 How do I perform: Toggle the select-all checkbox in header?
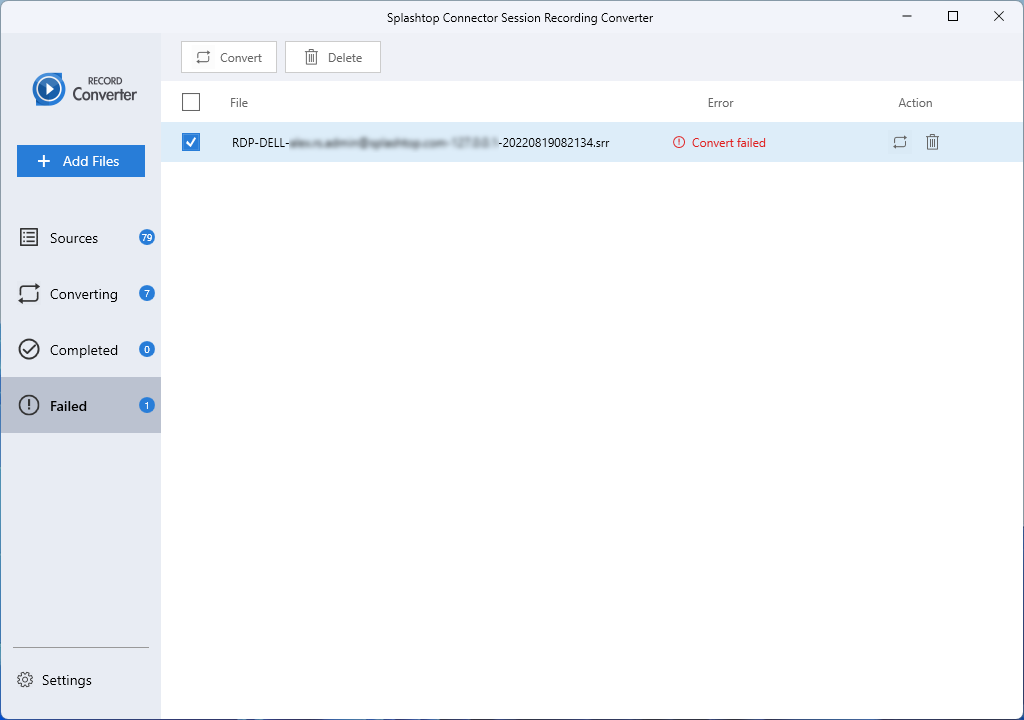point(191,102)
